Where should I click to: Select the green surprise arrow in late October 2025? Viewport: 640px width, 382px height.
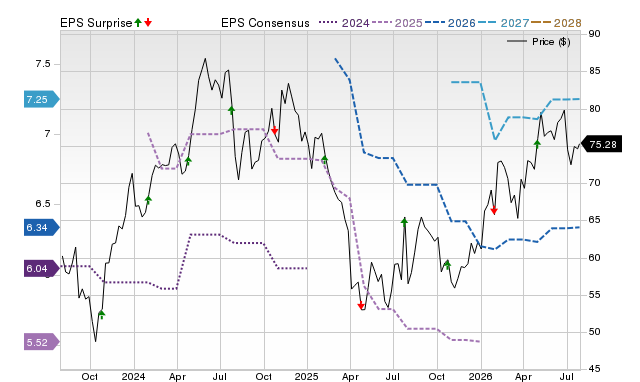coord(447,264)
